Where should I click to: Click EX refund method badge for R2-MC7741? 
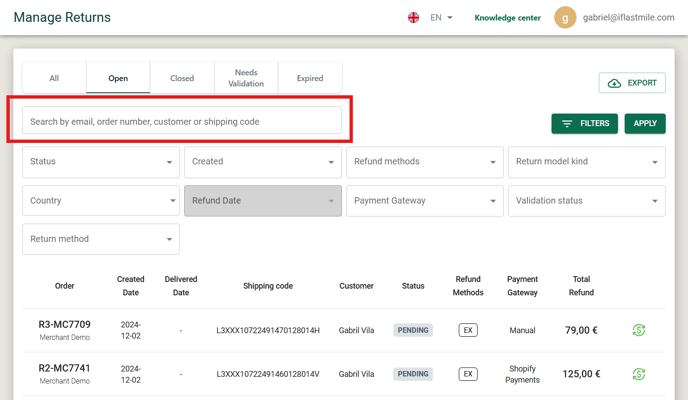[x=468, y=374]
